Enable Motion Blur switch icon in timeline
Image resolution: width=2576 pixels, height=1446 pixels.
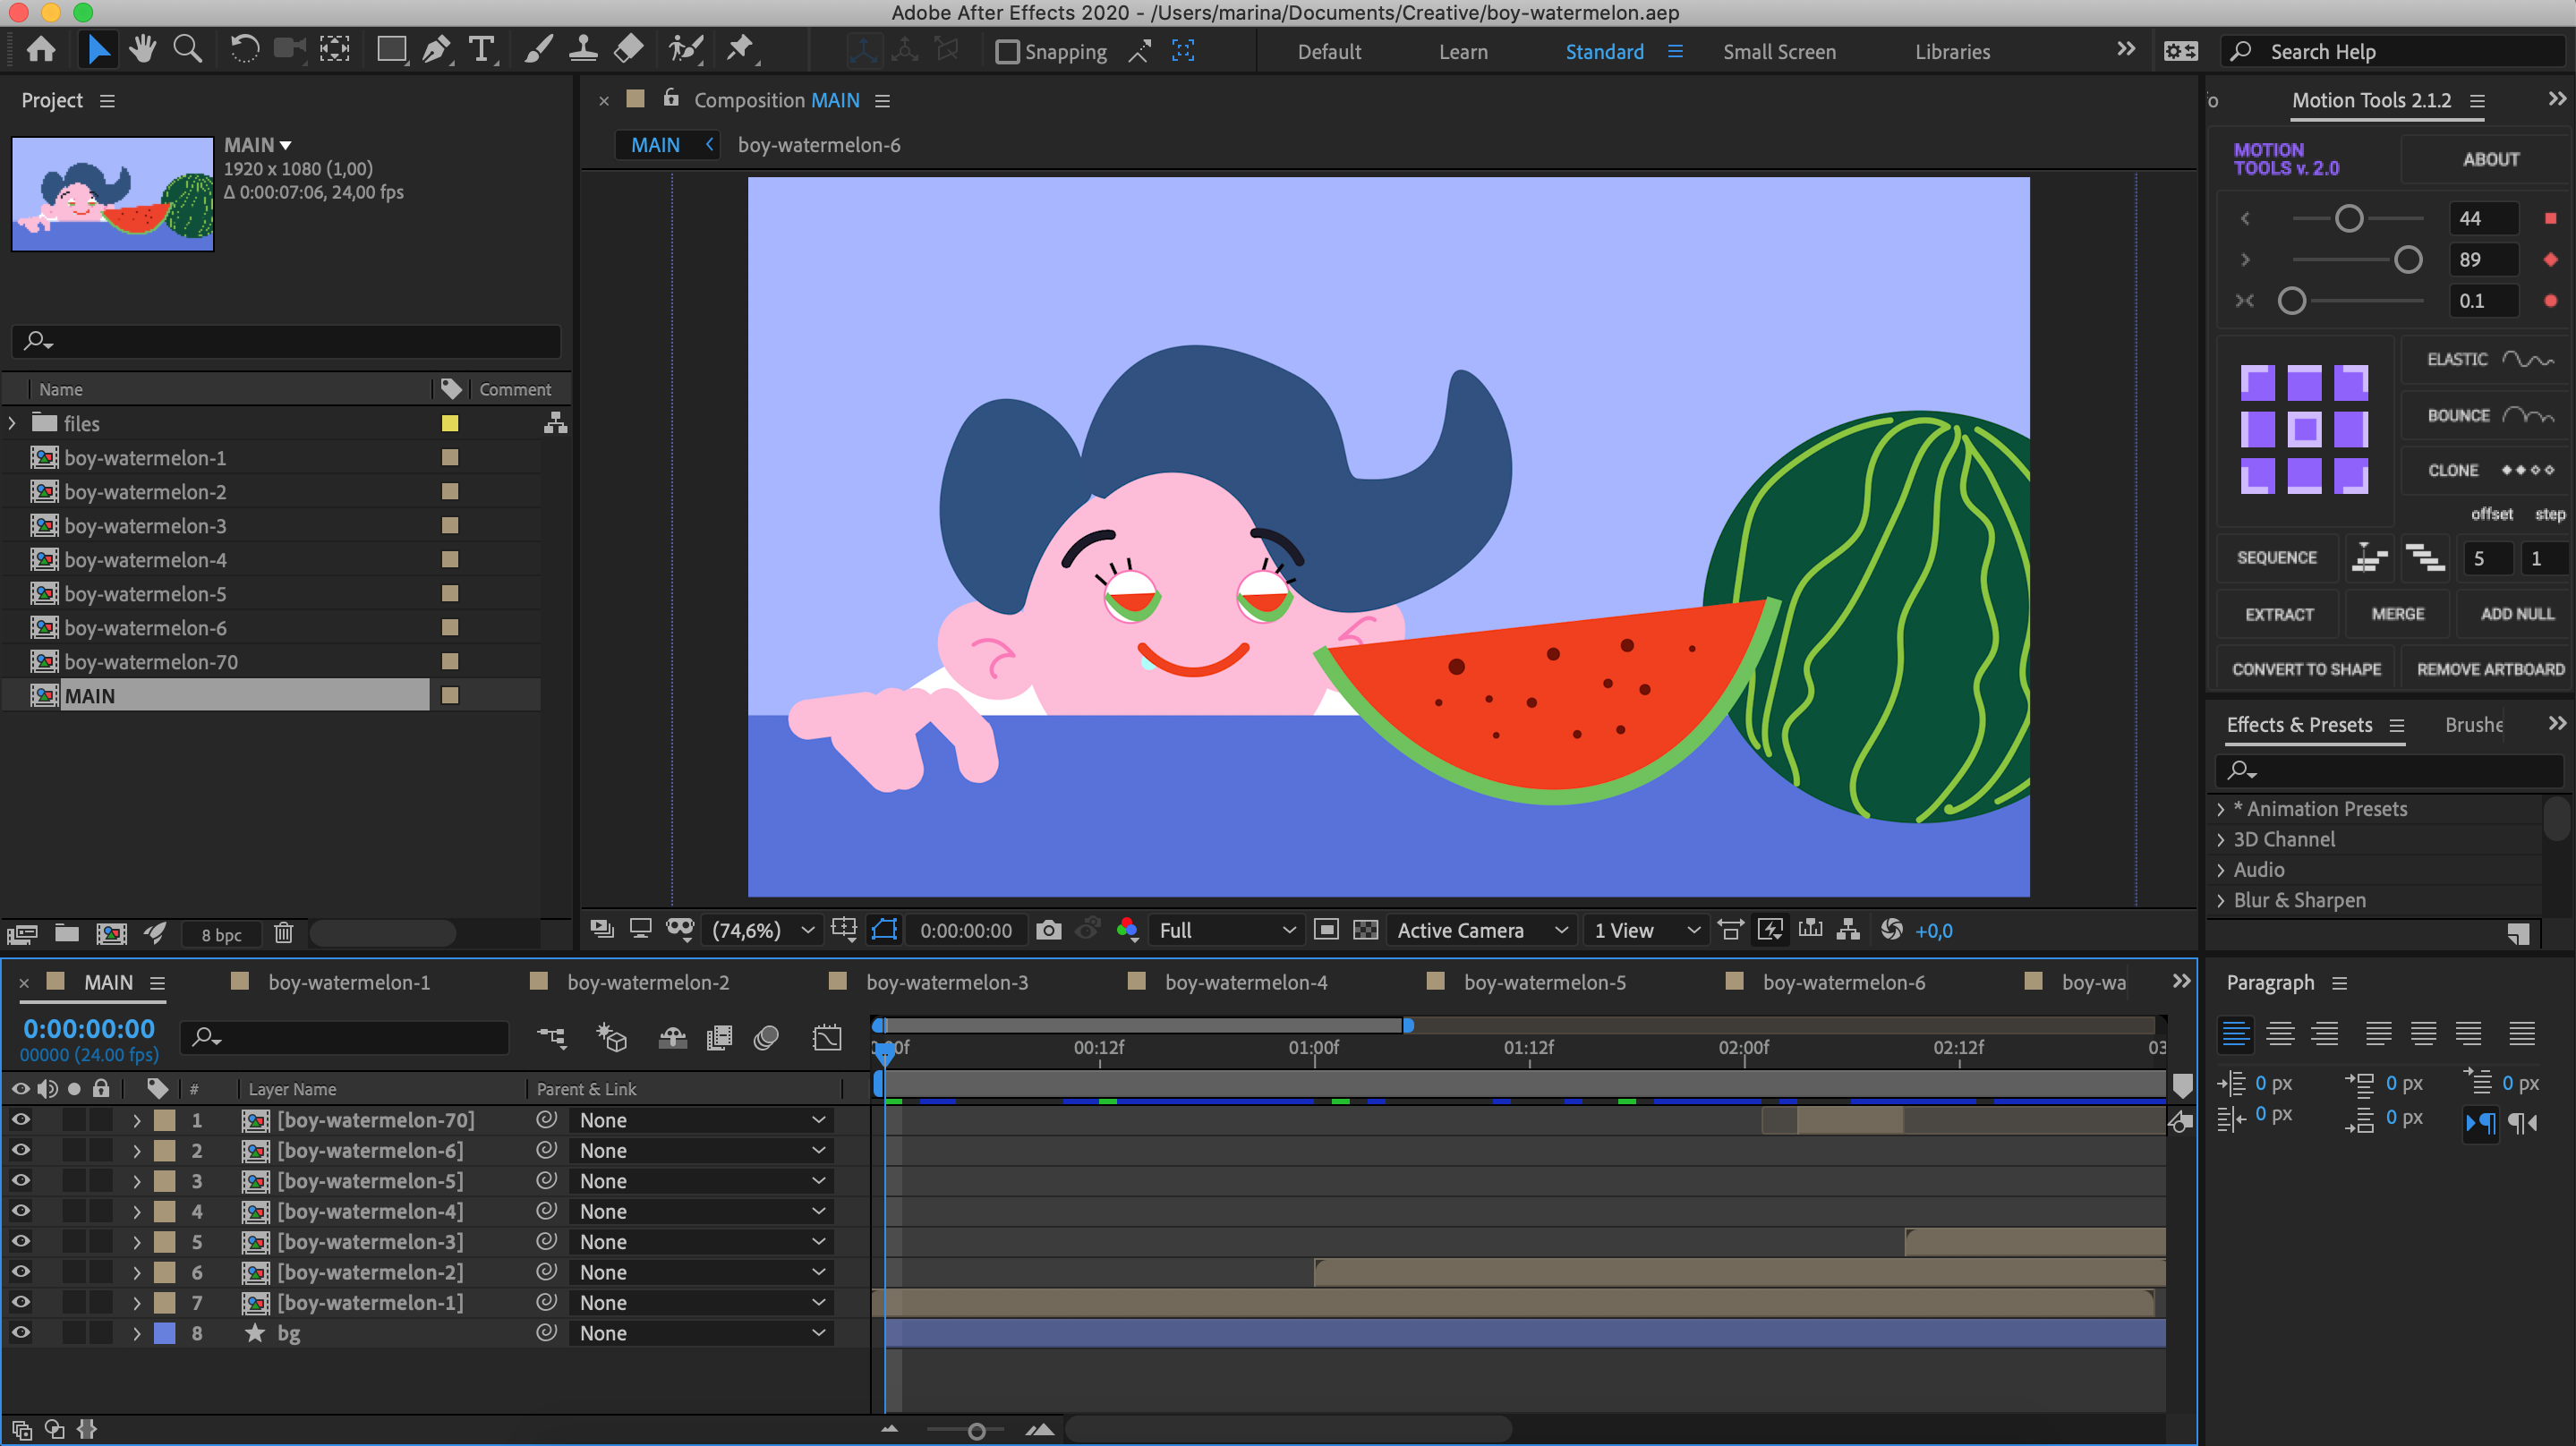point(766,1038)
